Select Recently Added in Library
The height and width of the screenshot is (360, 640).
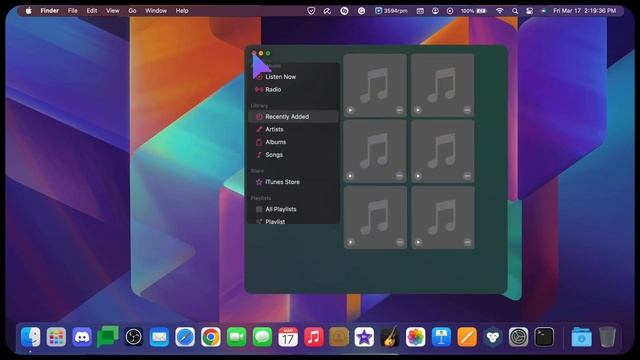293,117
